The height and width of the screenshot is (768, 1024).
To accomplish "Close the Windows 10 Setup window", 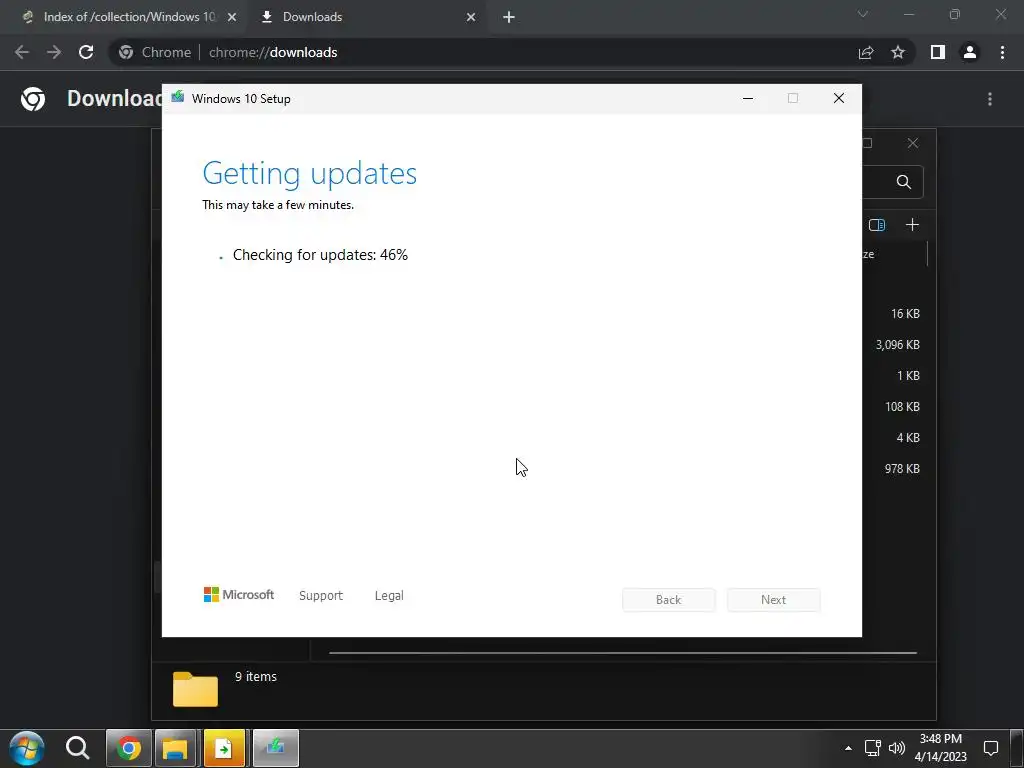I will click(839, 98).
